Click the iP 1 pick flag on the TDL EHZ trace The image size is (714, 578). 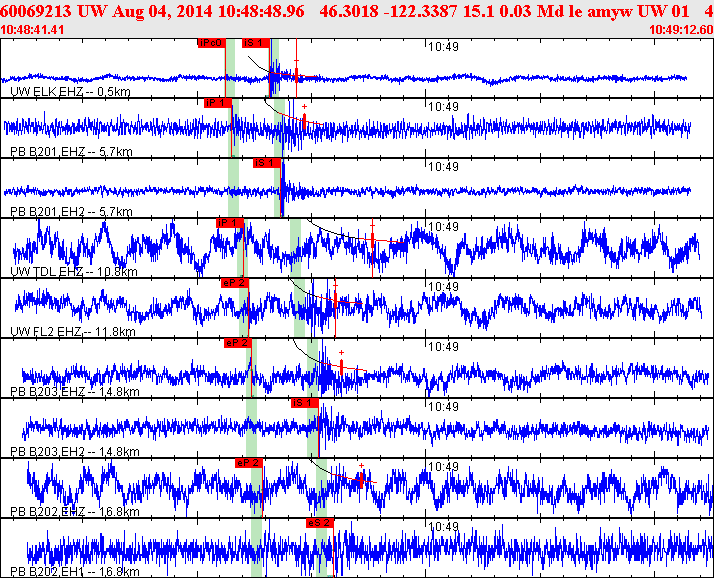pos(229,223)
